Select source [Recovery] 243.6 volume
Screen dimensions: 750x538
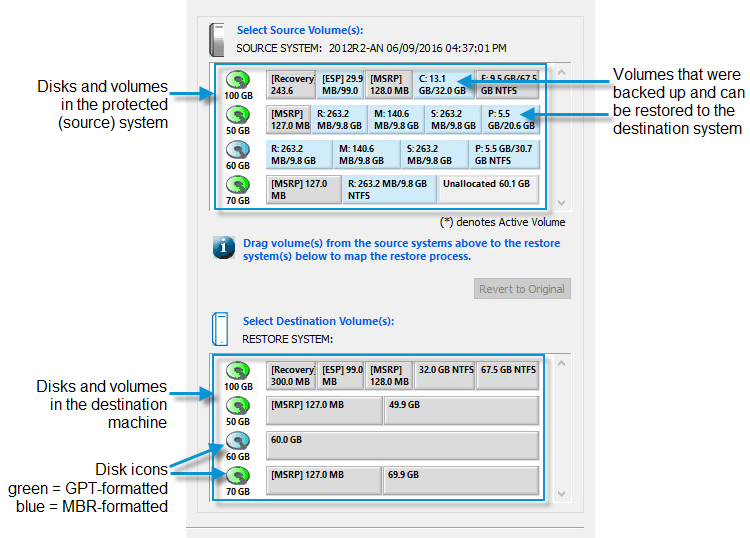291,85
